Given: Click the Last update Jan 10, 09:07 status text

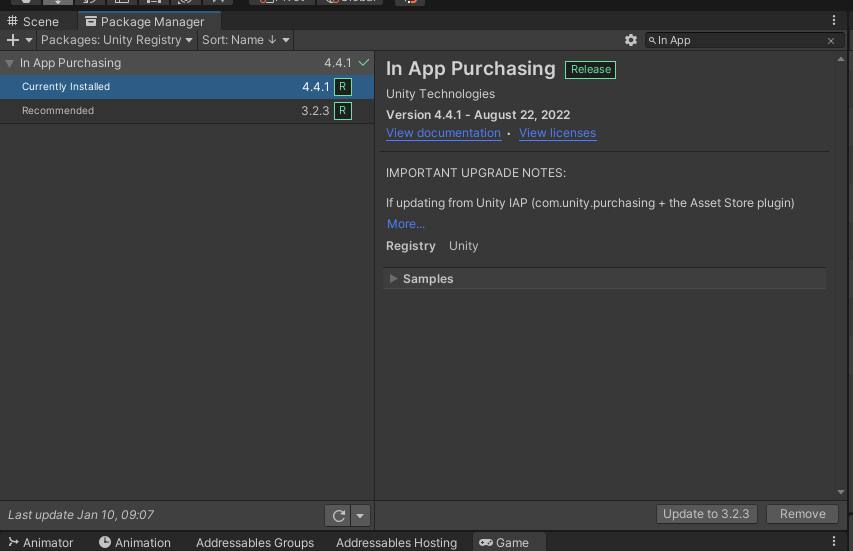Looking at the screenshot, I should click(x=81, y=515).
